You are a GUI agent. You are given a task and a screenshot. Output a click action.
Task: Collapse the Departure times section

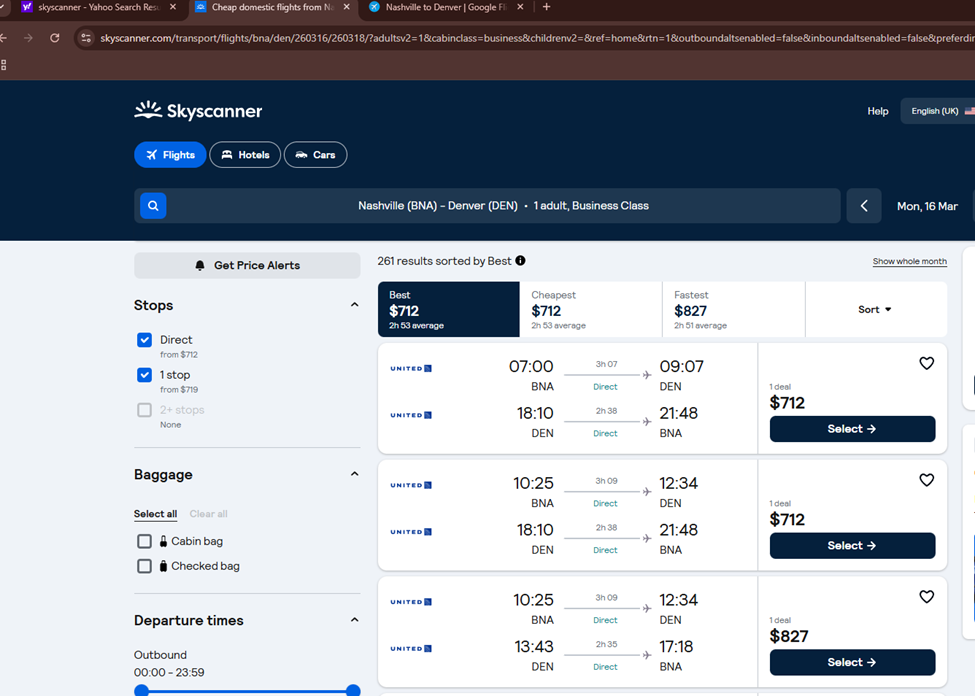354,619
